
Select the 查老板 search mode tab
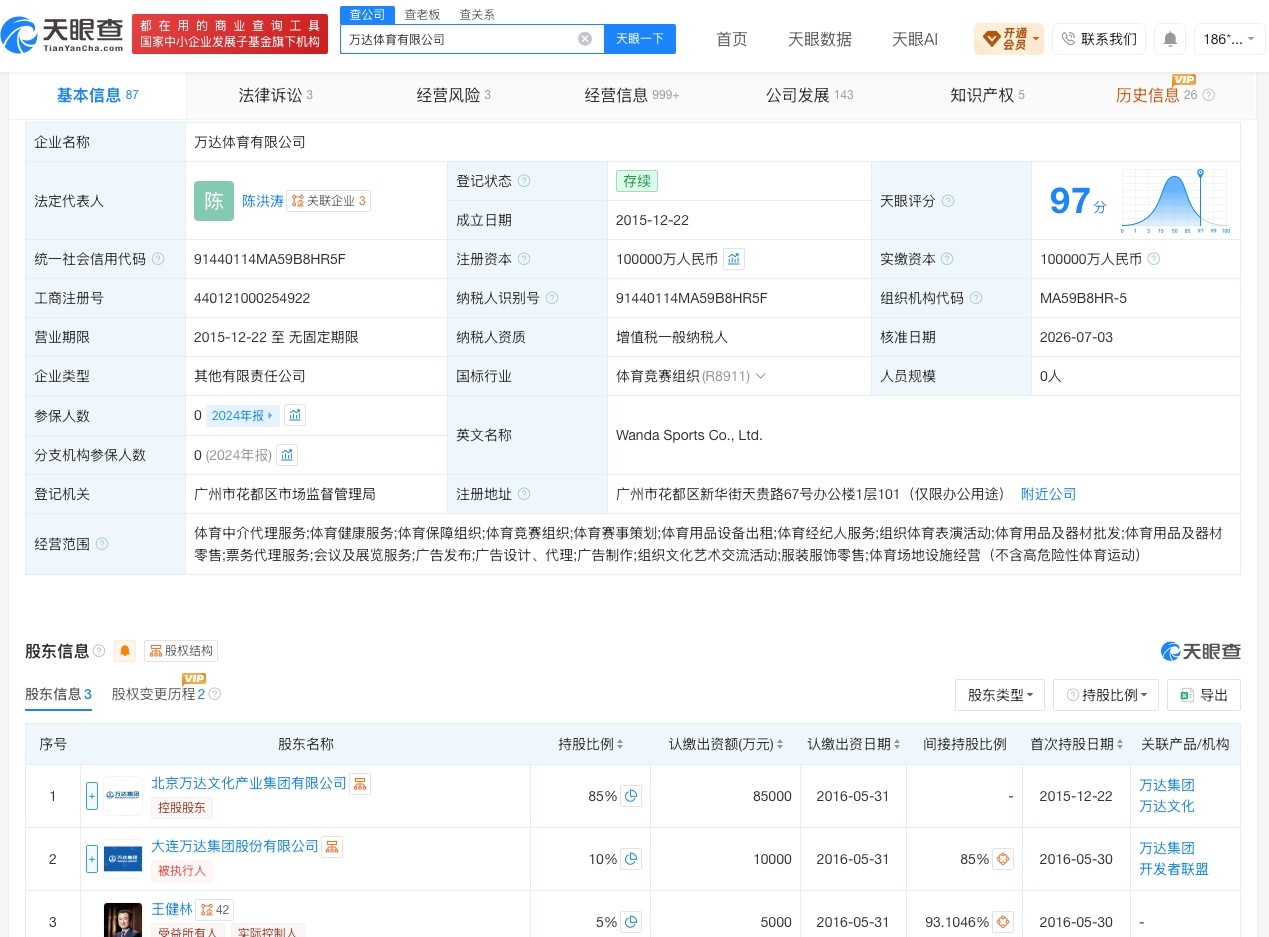pos(422,14)
